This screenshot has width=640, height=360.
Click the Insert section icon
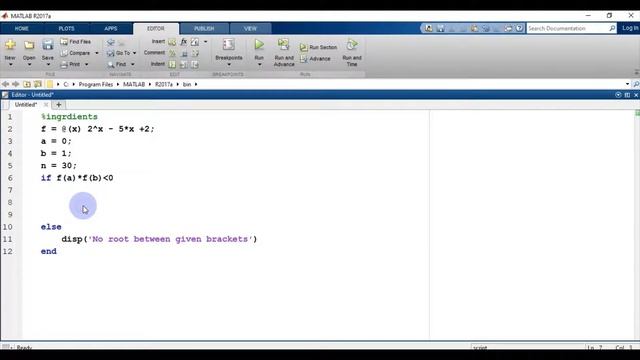(172, 42)
